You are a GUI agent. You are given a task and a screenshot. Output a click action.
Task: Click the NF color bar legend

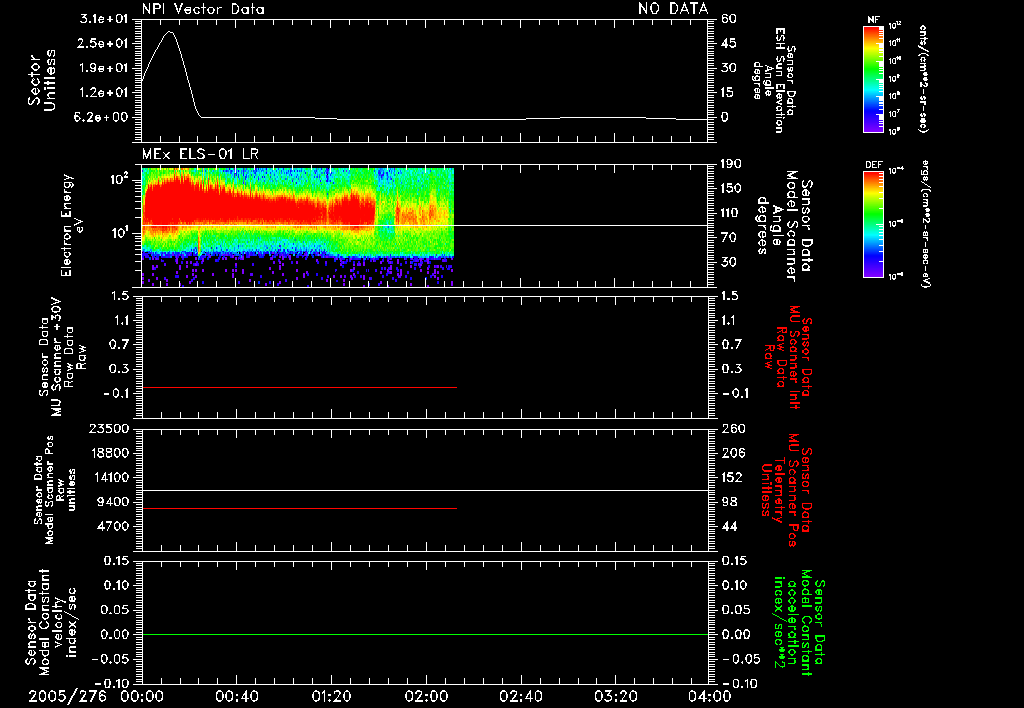(873, 79)
